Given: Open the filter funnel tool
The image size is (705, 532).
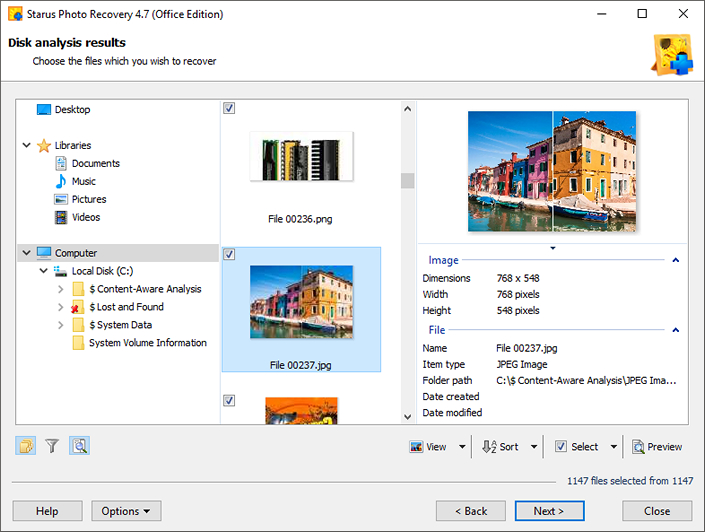Looking at the screenshot, I should click(x=52, y=446).
